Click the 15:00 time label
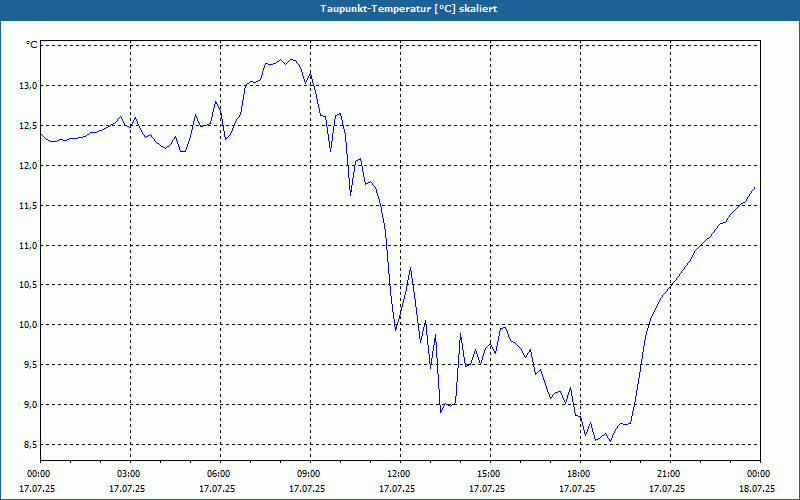 (490, 474)
